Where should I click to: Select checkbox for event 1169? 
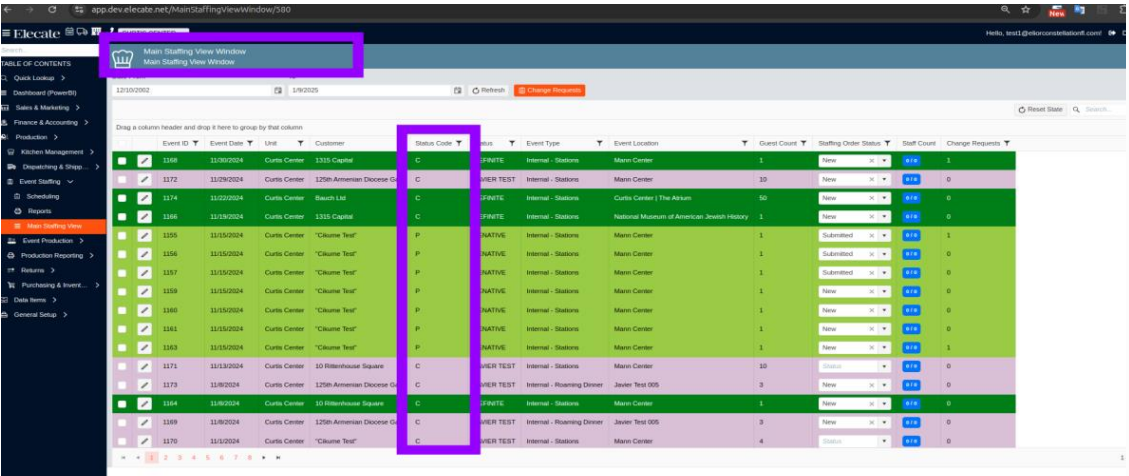(122, 423)
